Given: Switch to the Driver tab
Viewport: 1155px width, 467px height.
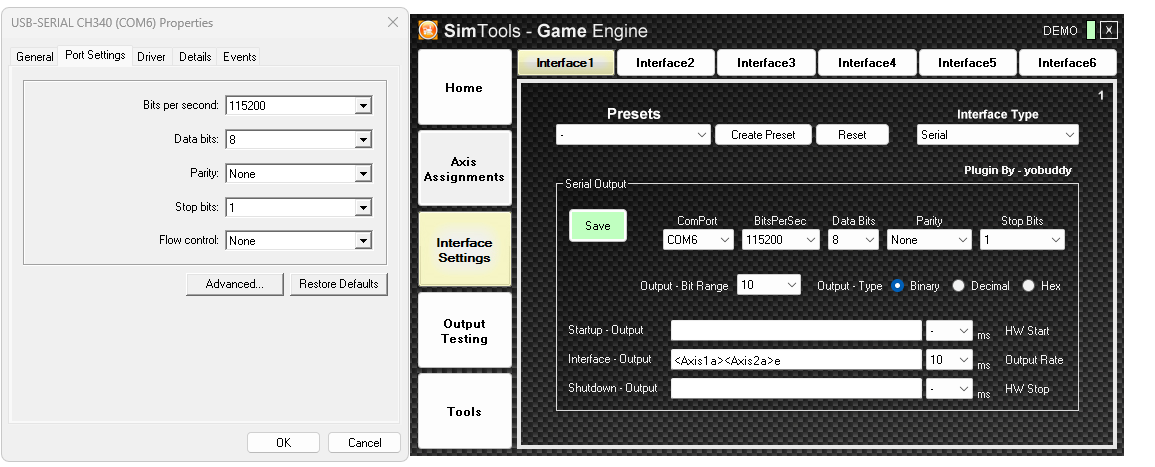Looking at the screenshot, I should tap(151, 57).
